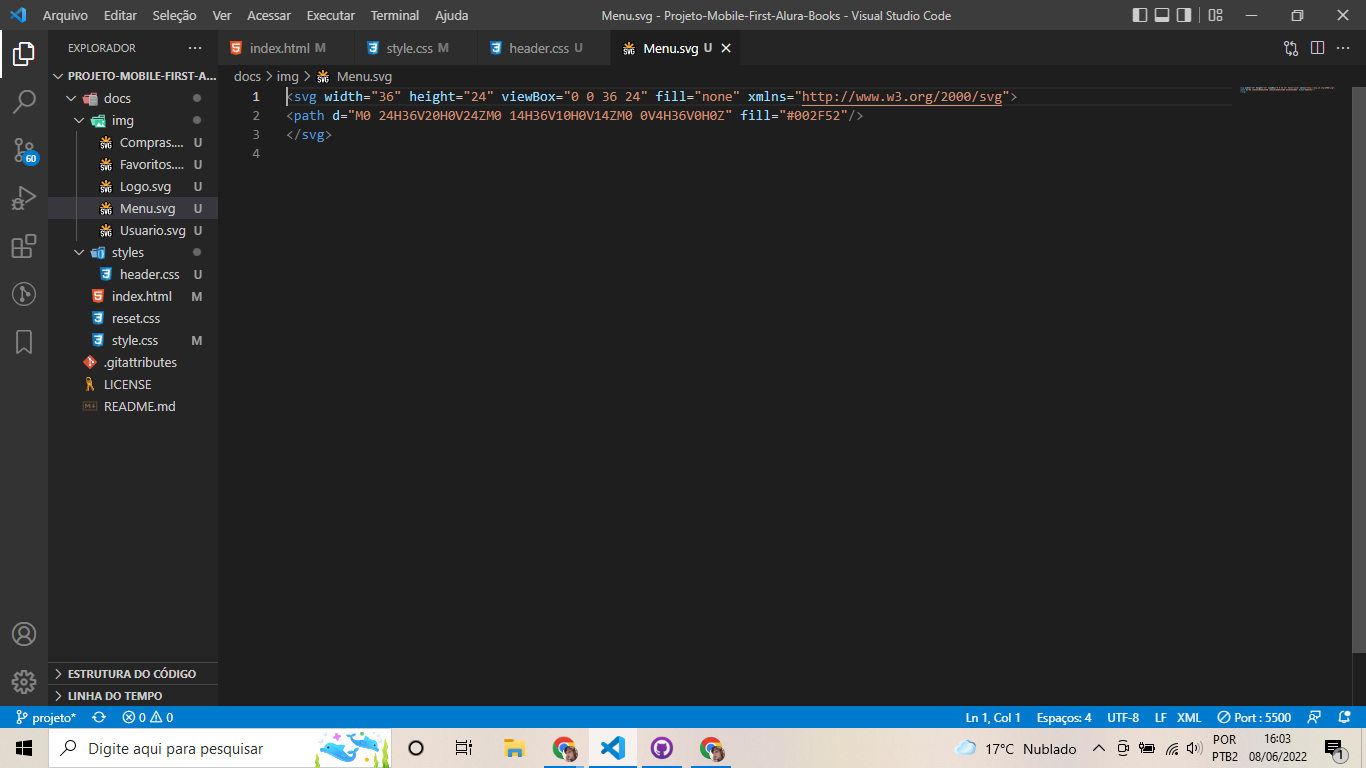Image resolution: width=1366 pixels, height=768 pixels.
Task: Open the Extensions view
Action: coord(24,246)
